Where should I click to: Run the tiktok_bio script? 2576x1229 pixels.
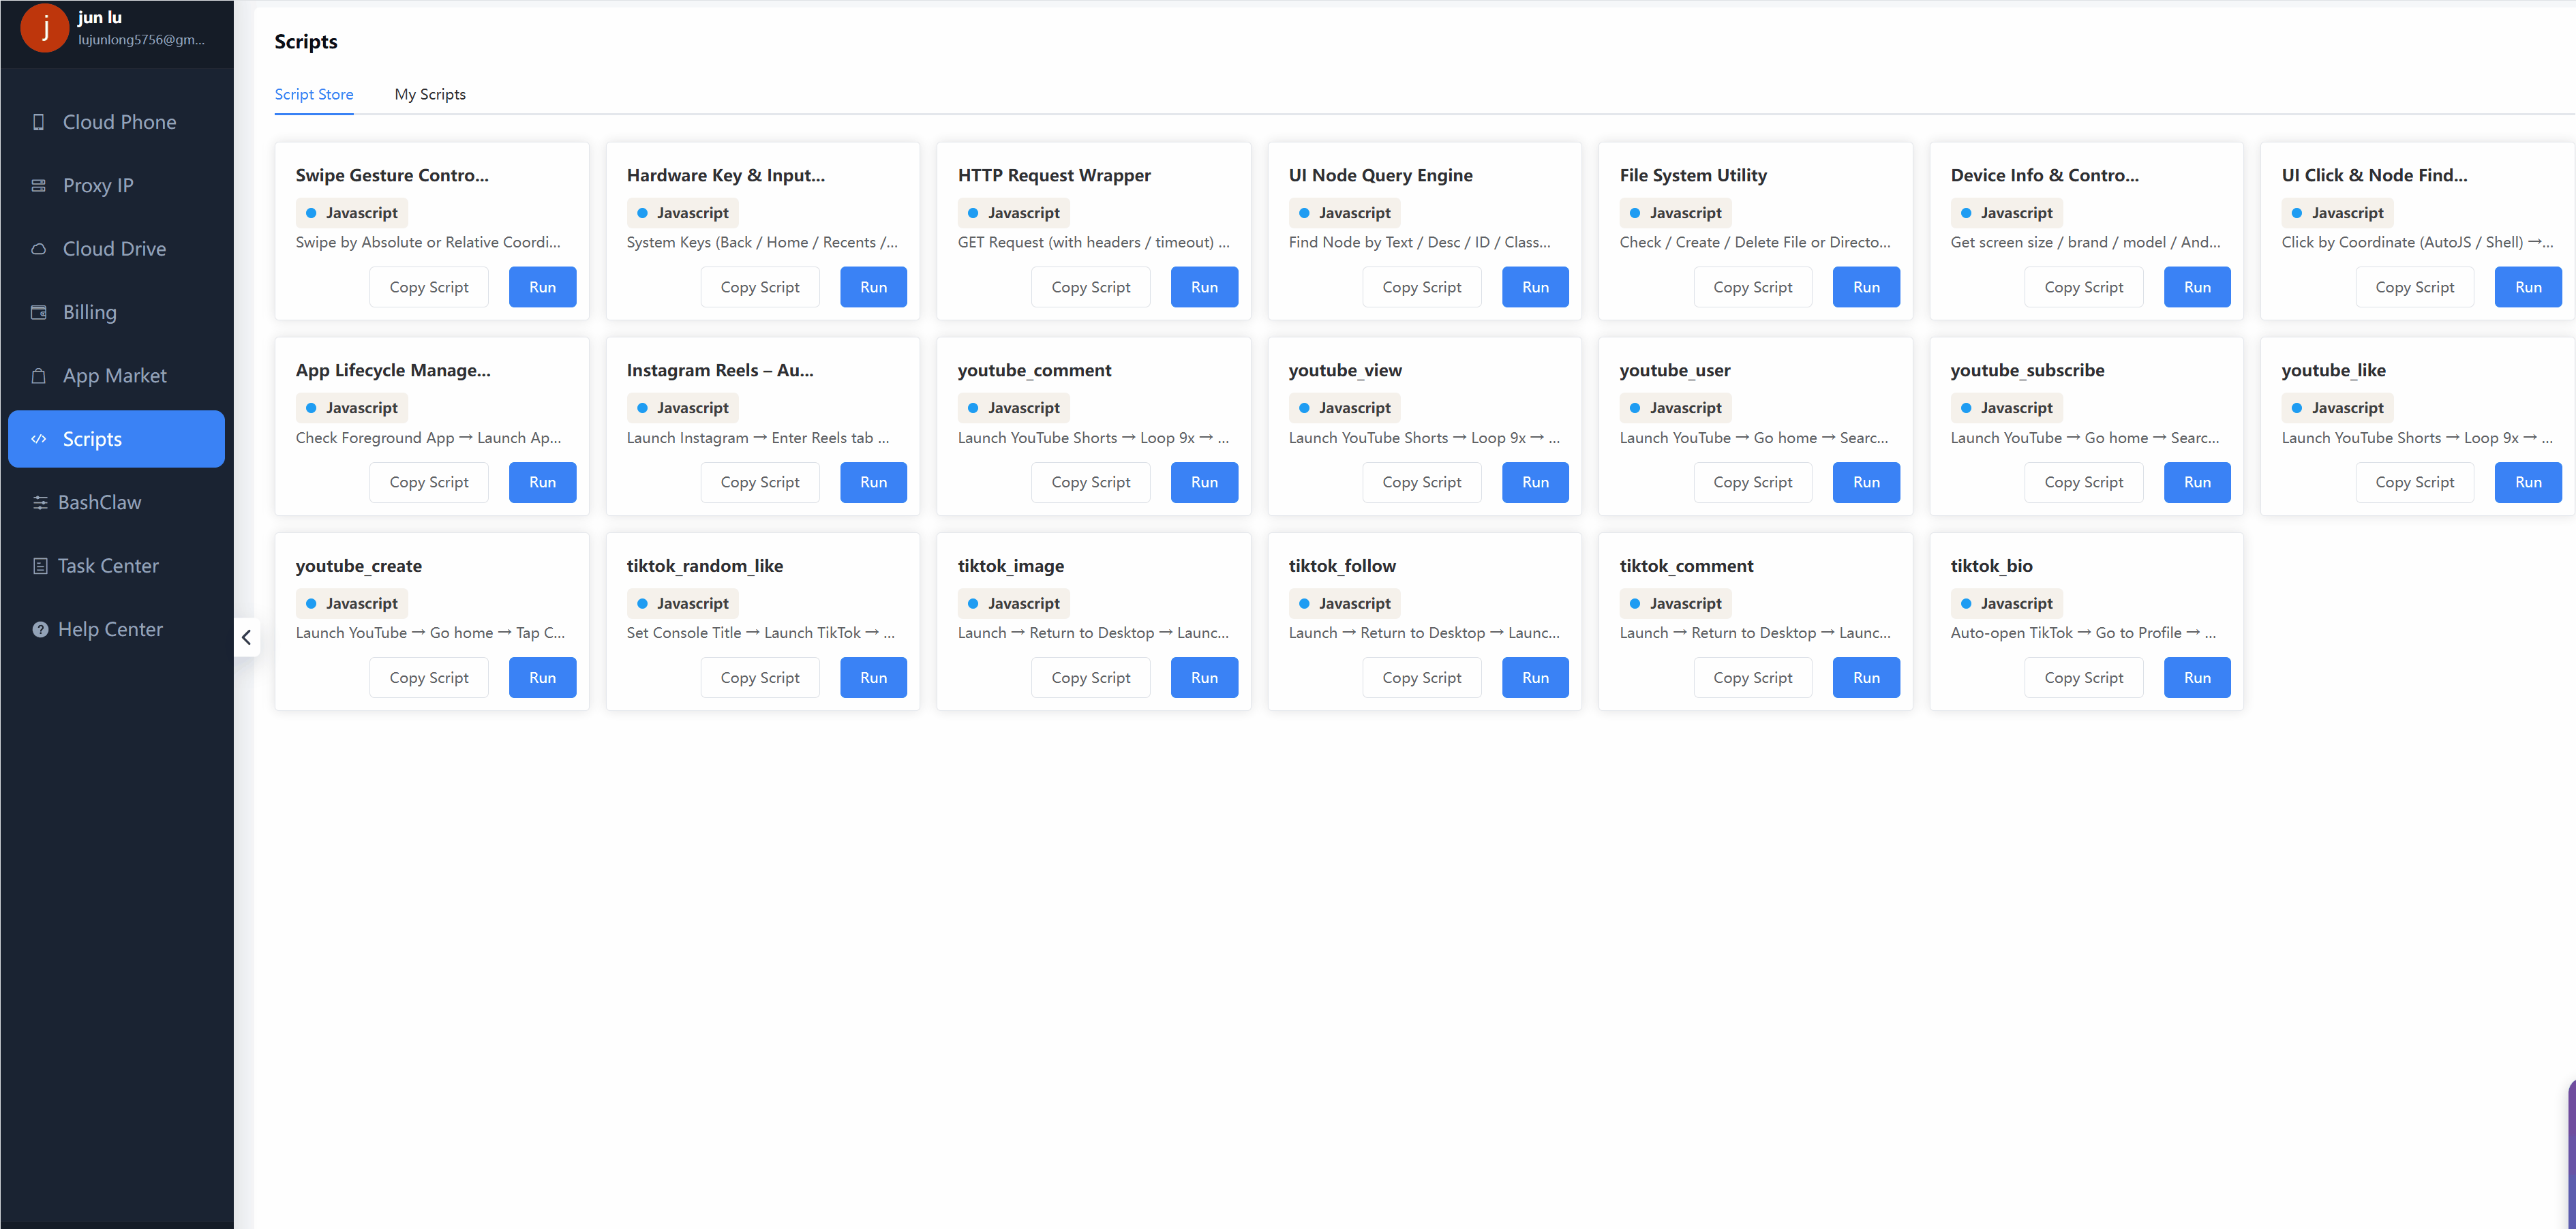tap(2197, 678)
